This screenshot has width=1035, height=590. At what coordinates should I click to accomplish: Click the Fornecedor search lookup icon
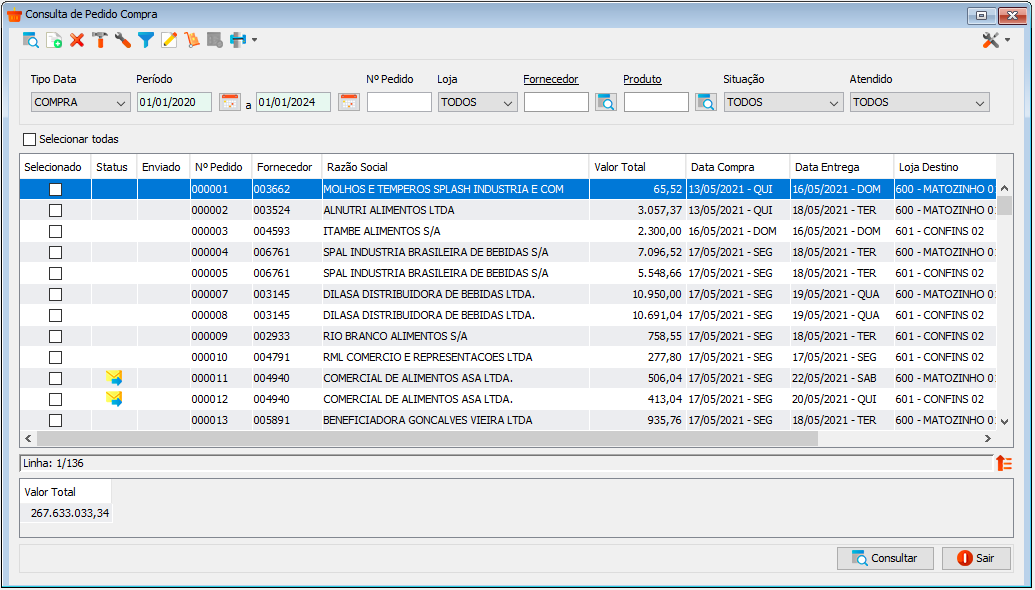606,102
